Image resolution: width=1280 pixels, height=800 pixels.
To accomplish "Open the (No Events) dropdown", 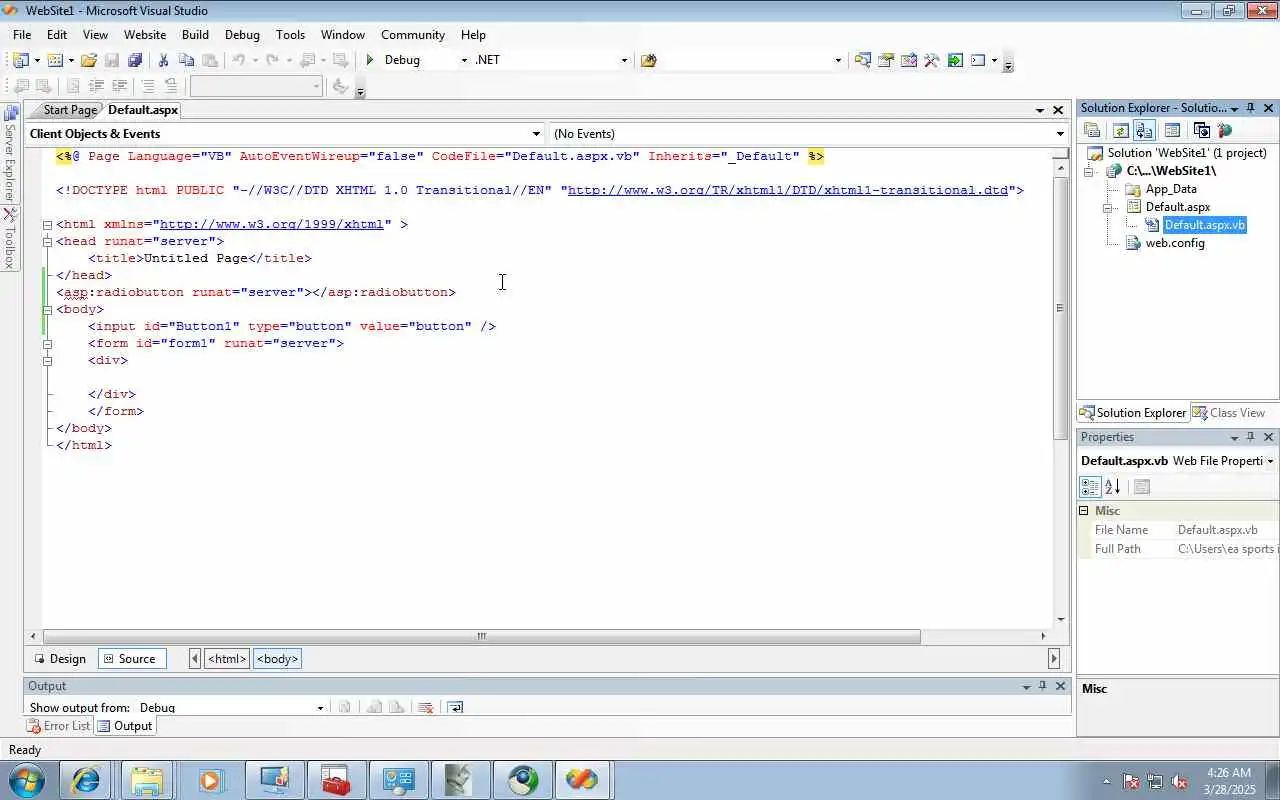I will tap(1060, 134).
